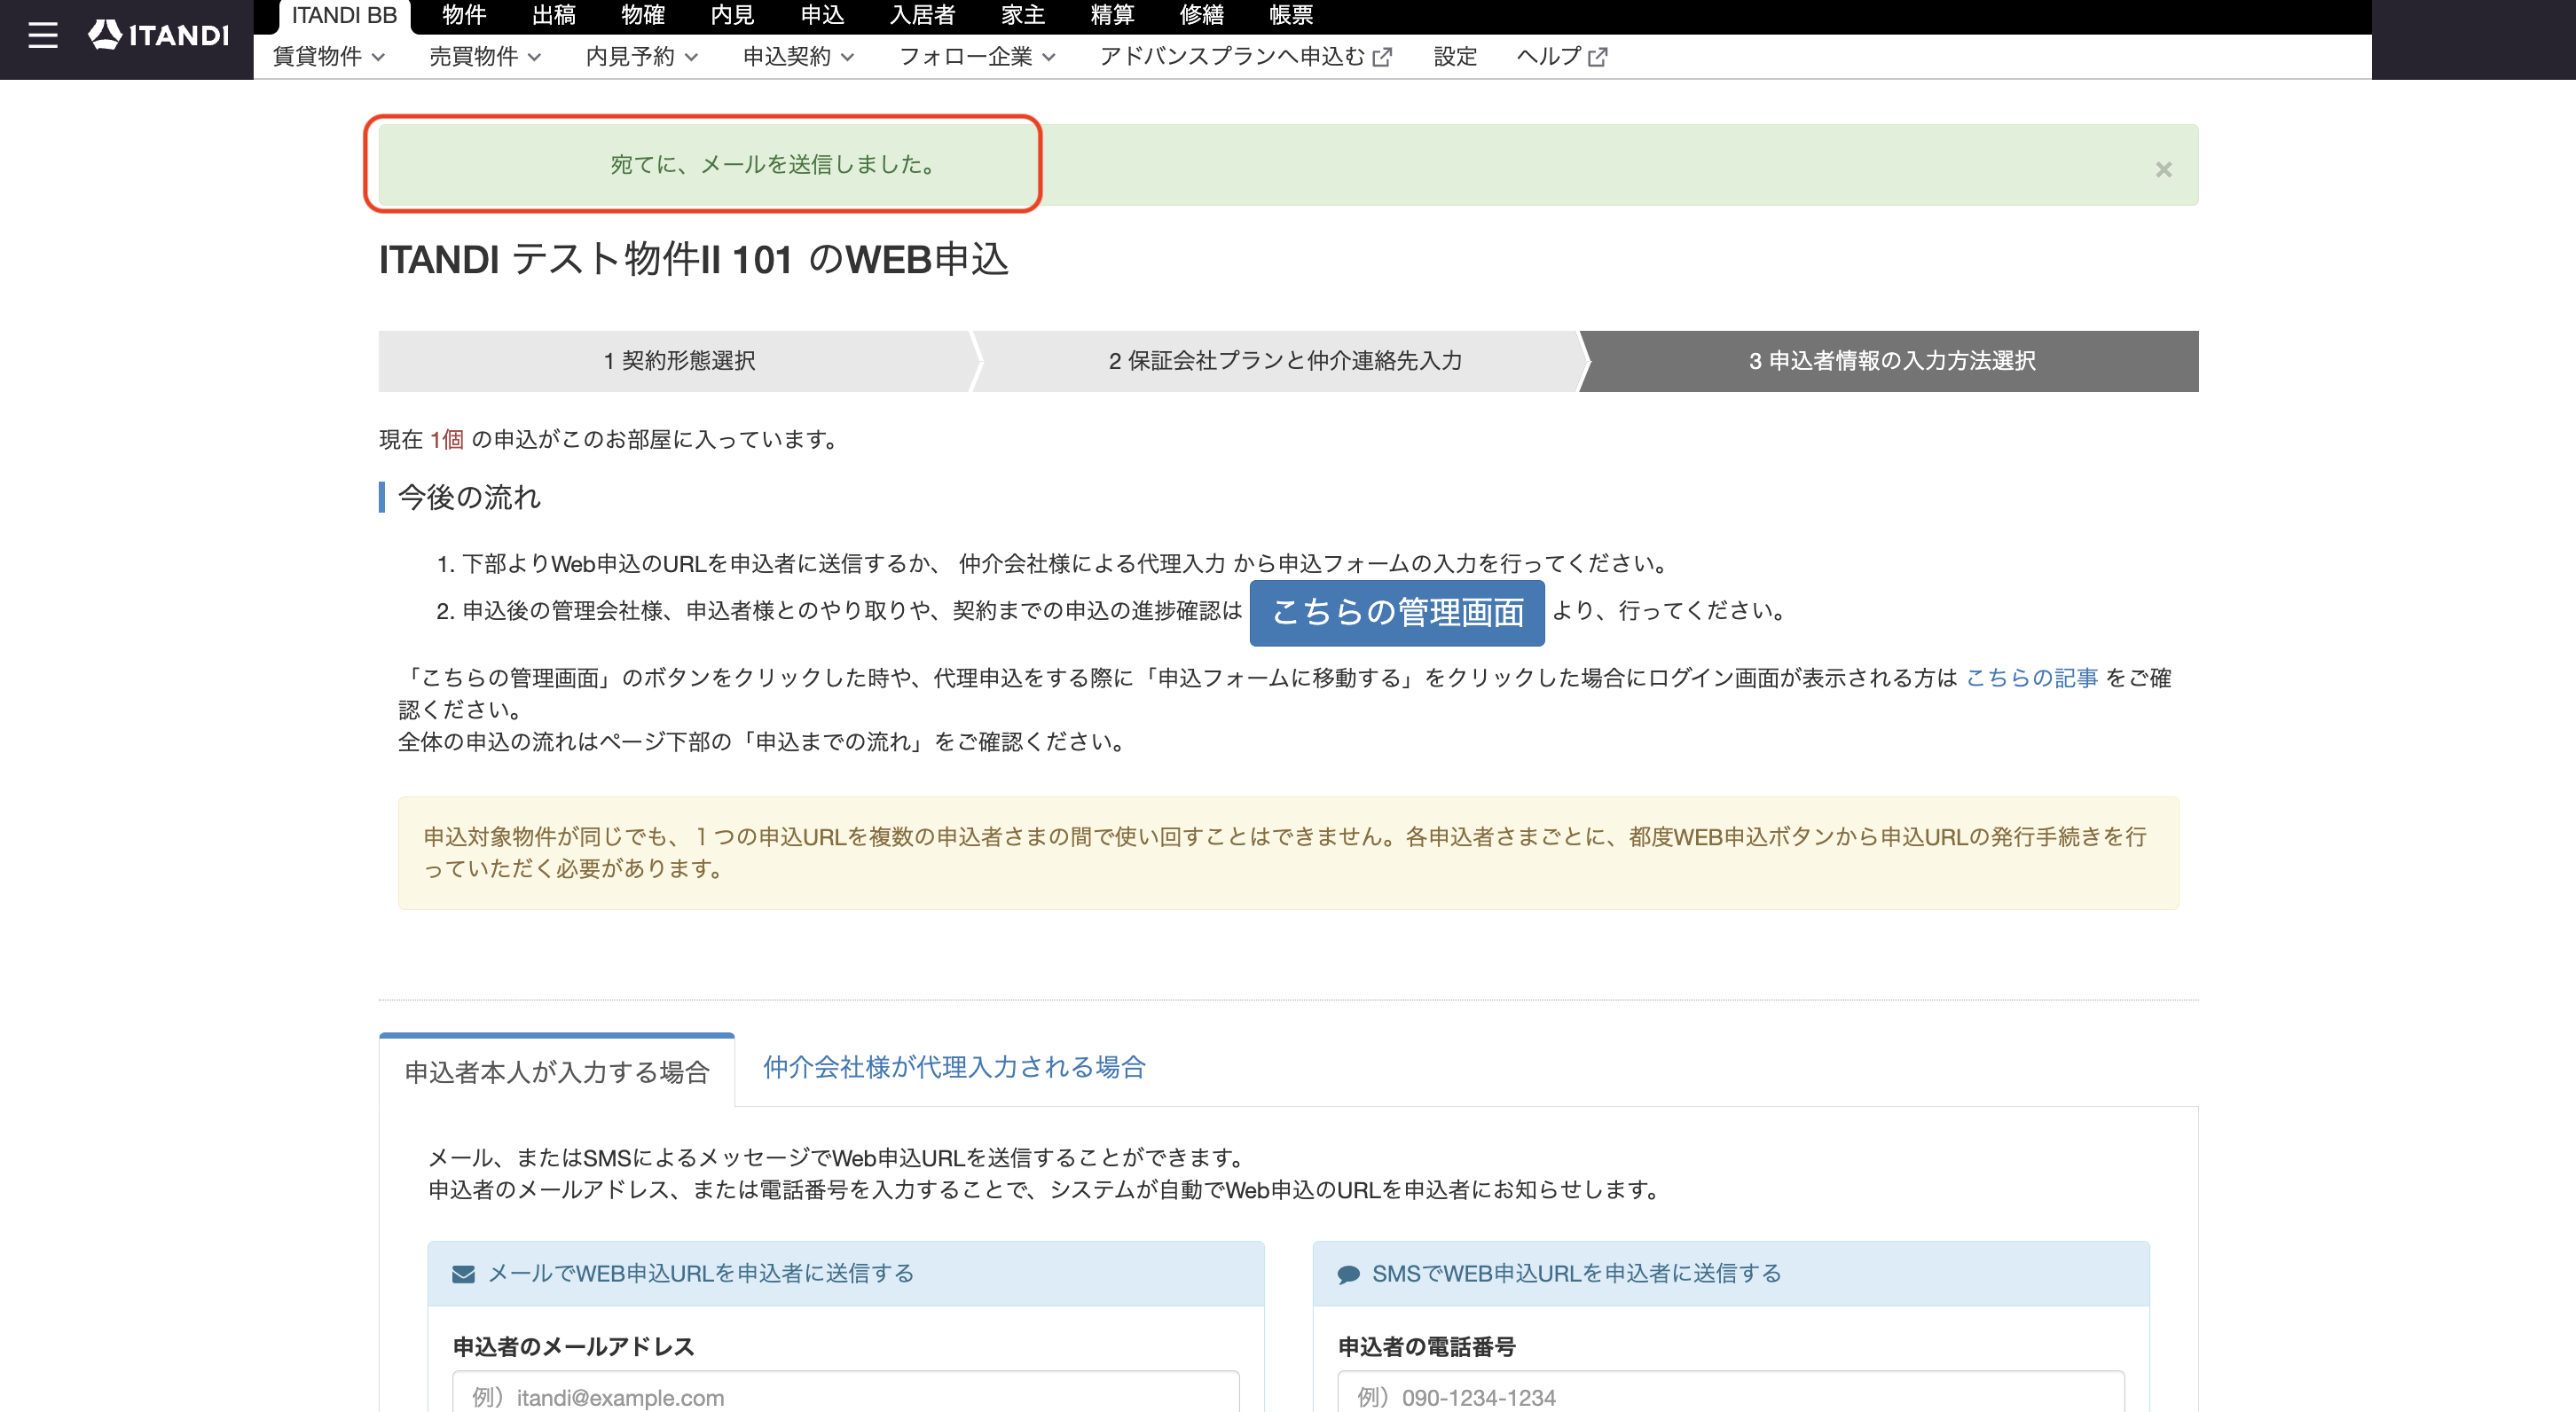Click the こちらの管理画面 blue button
Image resolution: width=2576 pixels, height=1412 pixels.
point(1397,612)
